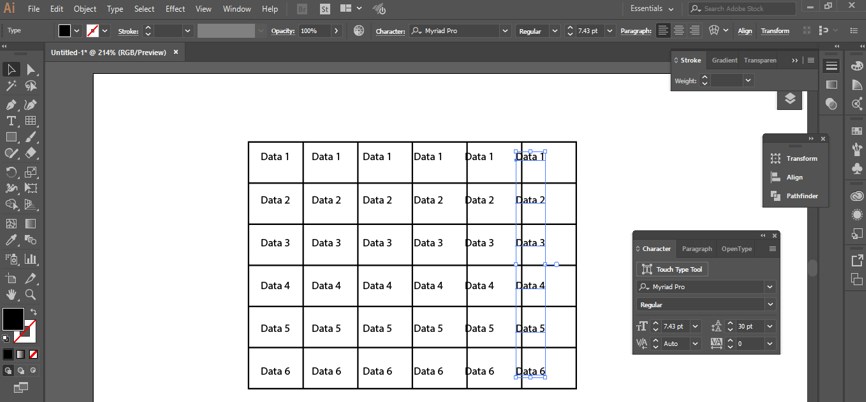Image resolution: width=866 pixels, height=402 pixels.
Task: Select the Mesh tool
Action: pos(11,224)
